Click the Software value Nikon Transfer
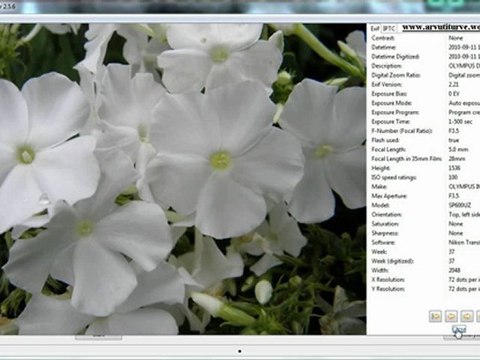The width and height of the screenshot is (480, 360). point(464,242)
